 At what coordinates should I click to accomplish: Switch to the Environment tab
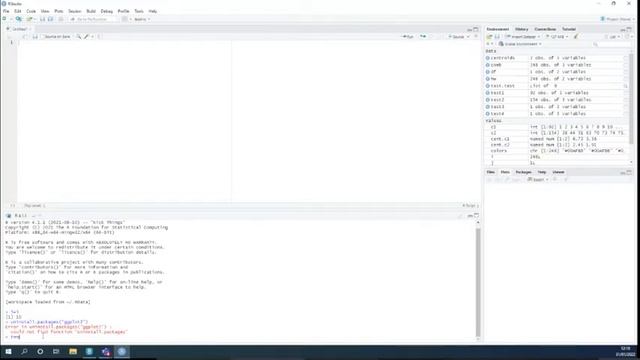498,29
